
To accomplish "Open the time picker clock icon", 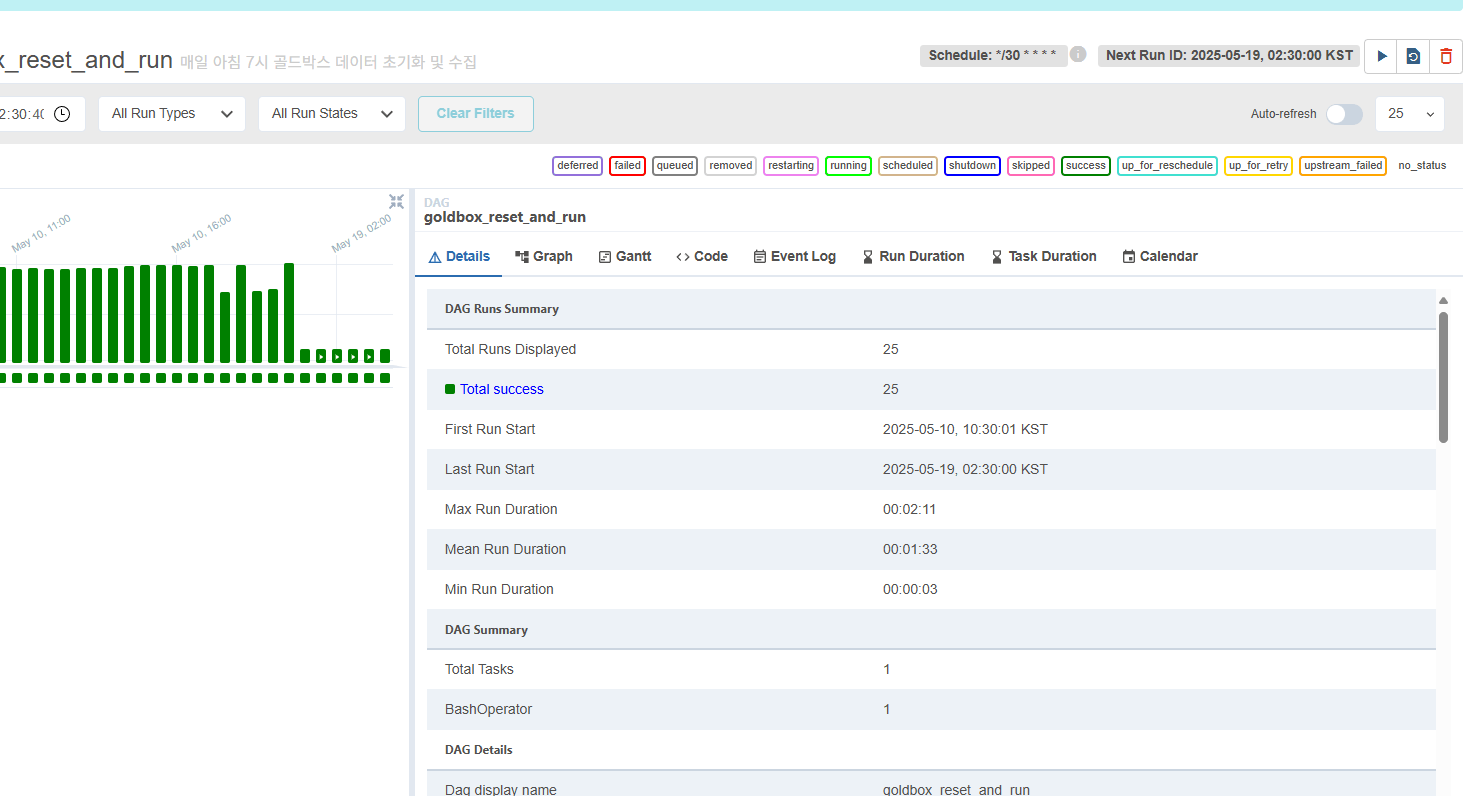I will click(62, 114).
